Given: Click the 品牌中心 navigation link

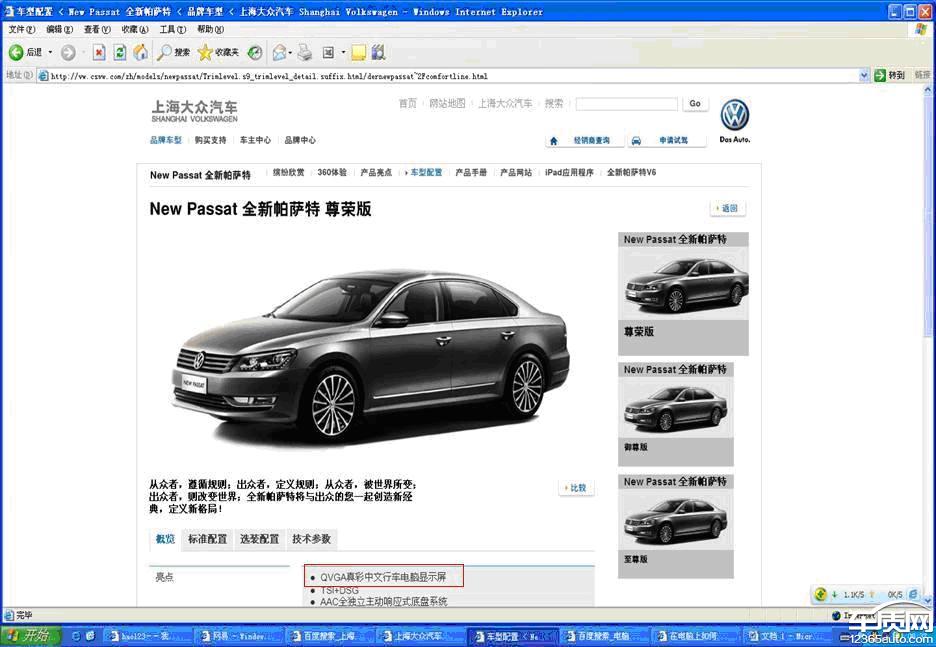Looking at the screenshot, I should point(300,140).
